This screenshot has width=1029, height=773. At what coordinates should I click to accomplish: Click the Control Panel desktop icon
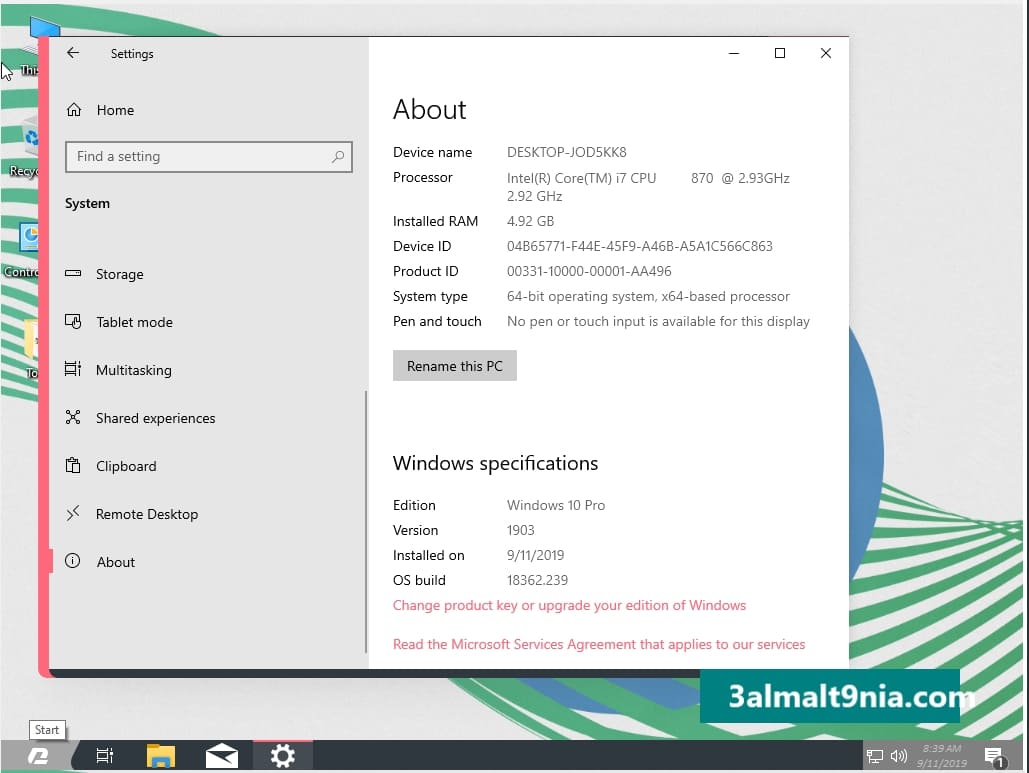pos(24,251)
